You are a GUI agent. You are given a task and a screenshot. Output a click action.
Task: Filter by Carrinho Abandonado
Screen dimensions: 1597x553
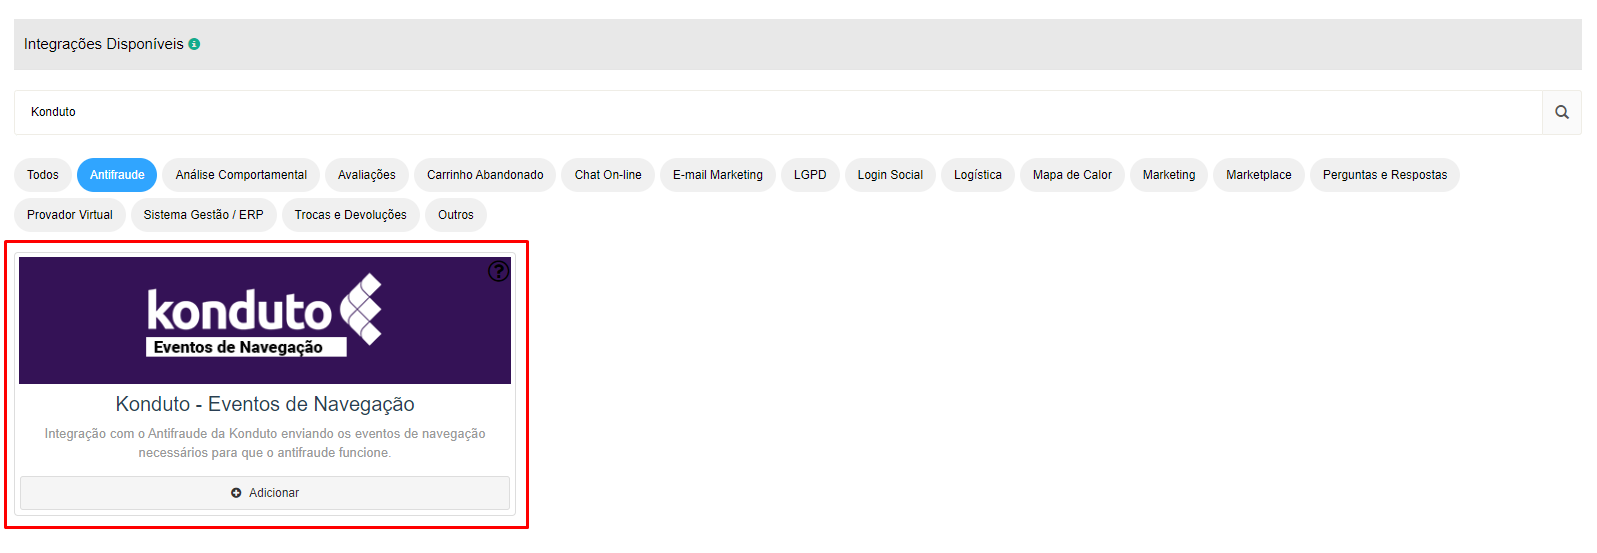(485, 175)
